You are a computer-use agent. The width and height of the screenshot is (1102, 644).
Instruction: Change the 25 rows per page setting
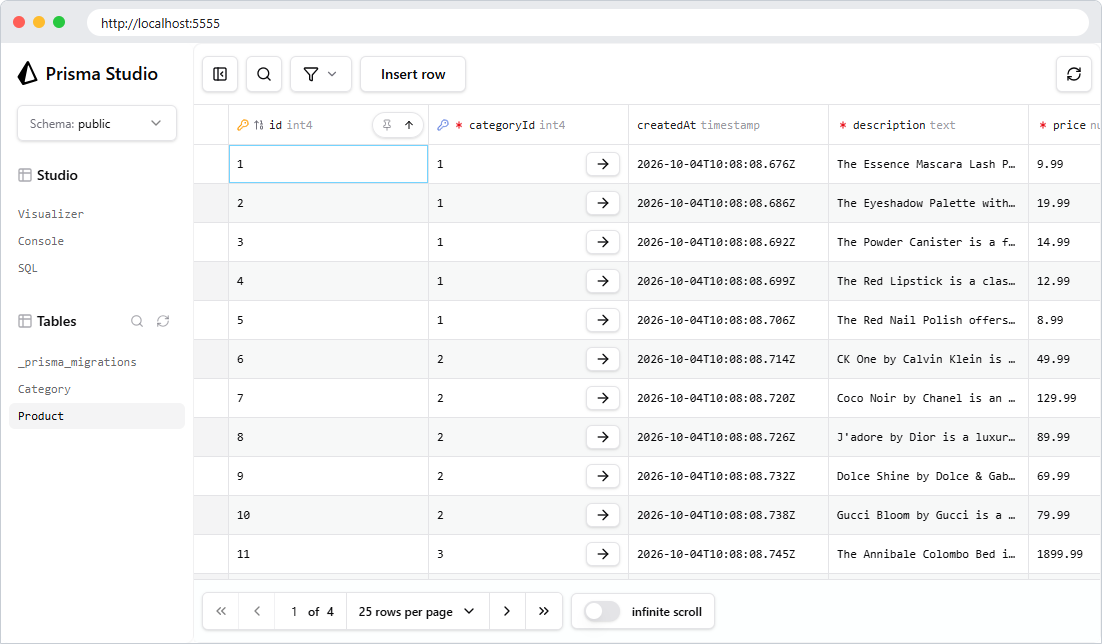tap(417, 612)
